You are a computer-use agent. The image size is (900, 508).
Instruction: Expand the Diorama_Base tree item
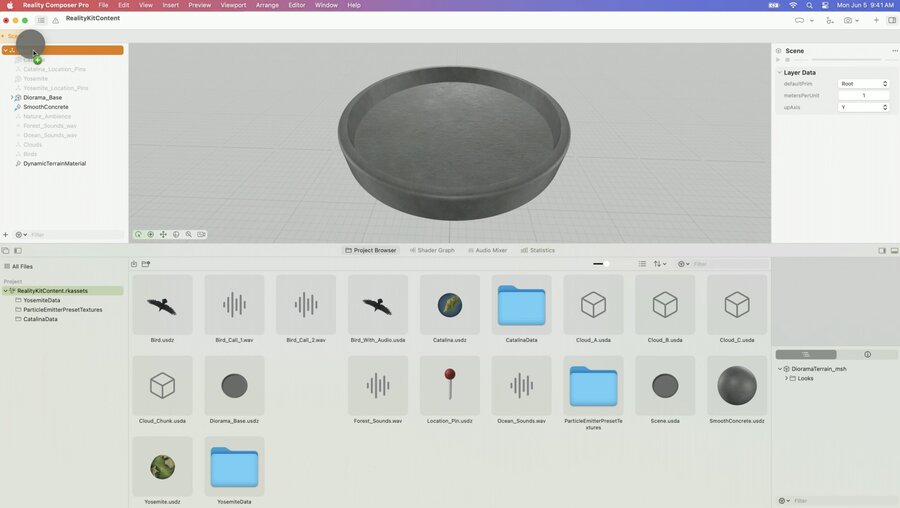pos(12,98)
